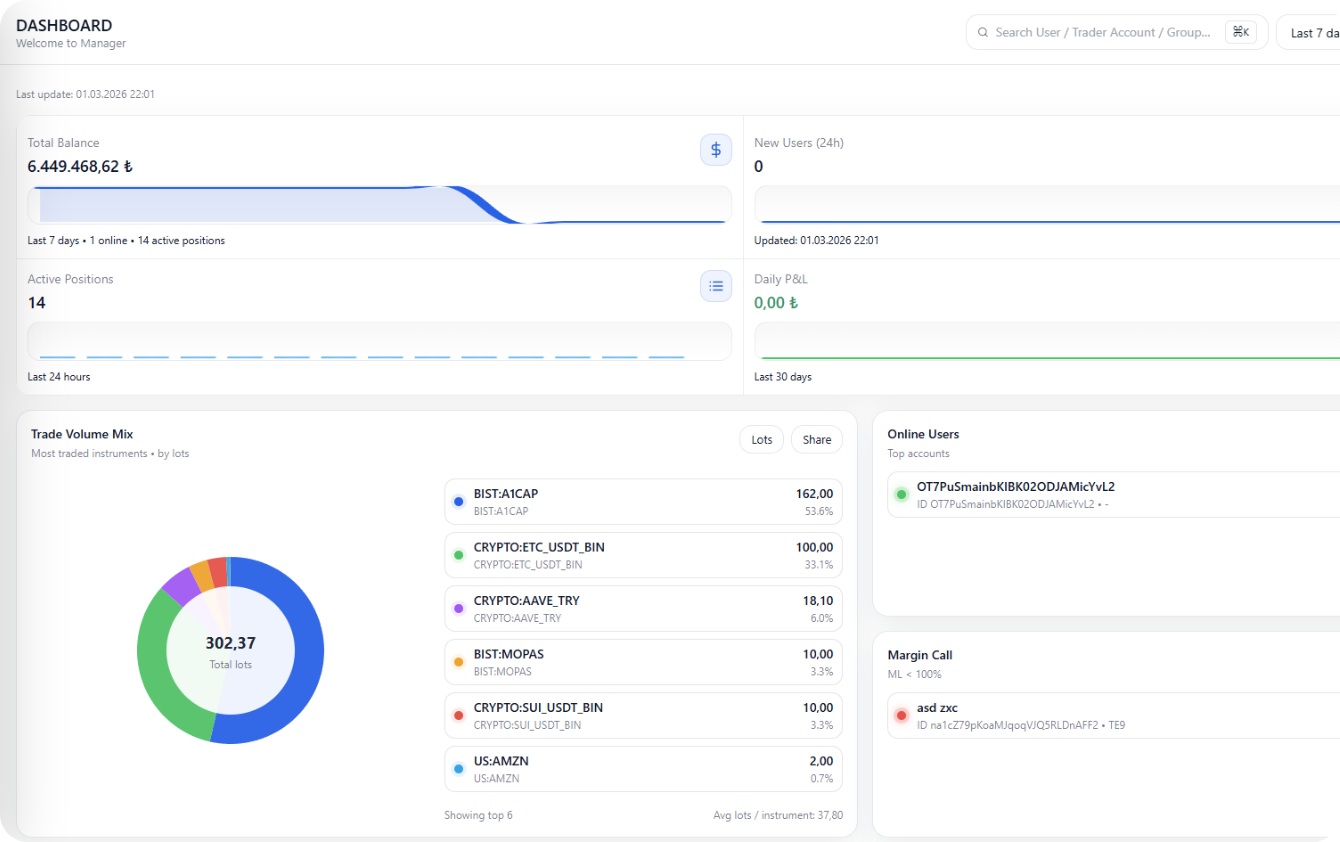Click the donut chart center total lots
The width and height of the screenshot is (1340, 842).
[x=230, y=650]
